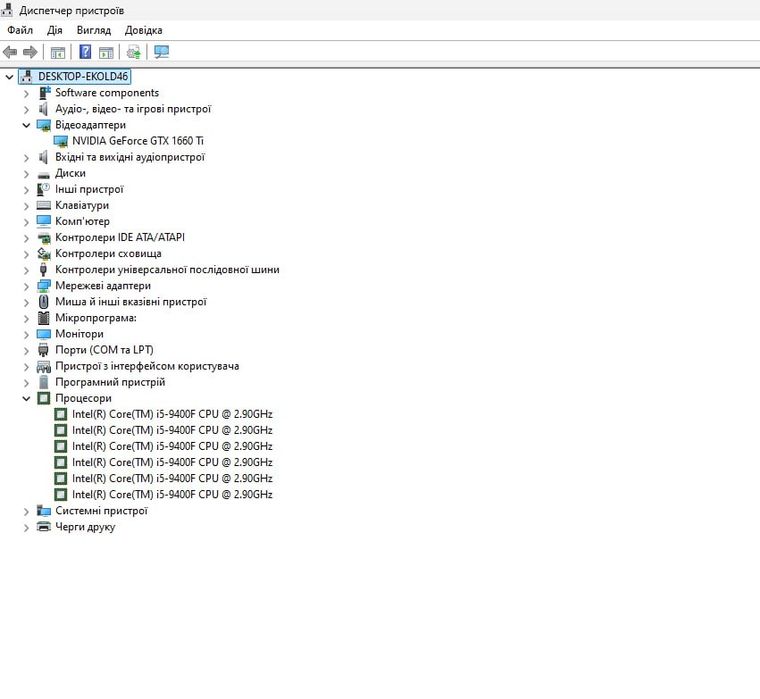This screenshot has width=760, height=699.
Task: Click the Back arrow toolbar icon
Action: pos(10,52)
